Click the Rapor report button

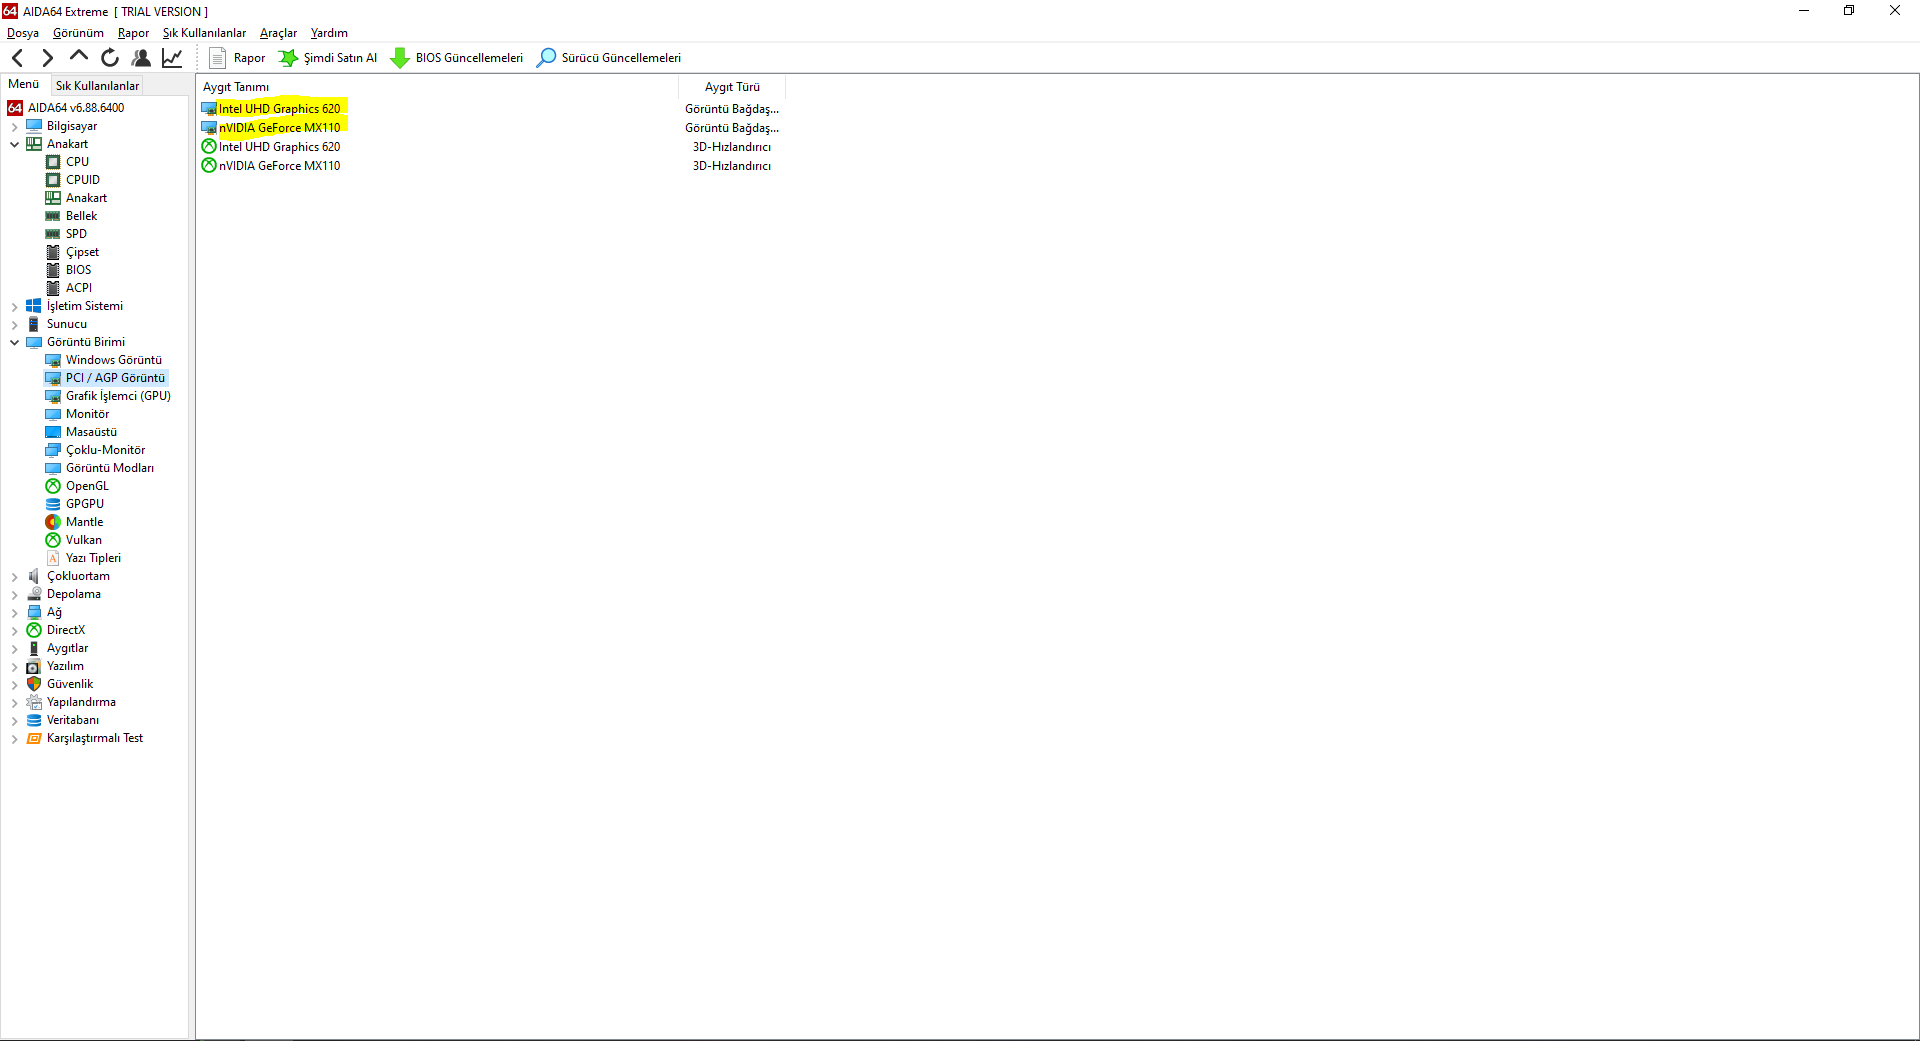[x=237, y=58]
